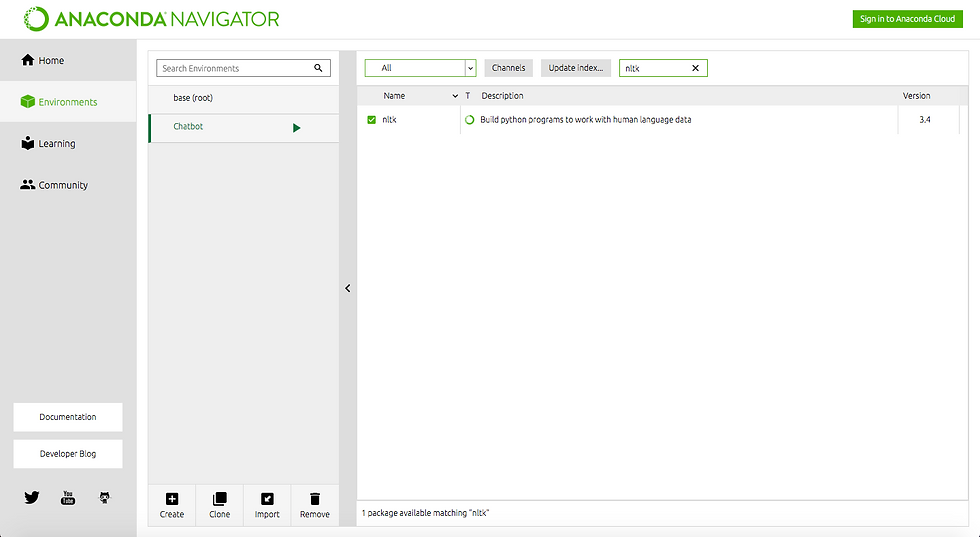Screen dimensions: 980x537
Task: Click the green circle icon for nltk
Action: tap(469, 119)
